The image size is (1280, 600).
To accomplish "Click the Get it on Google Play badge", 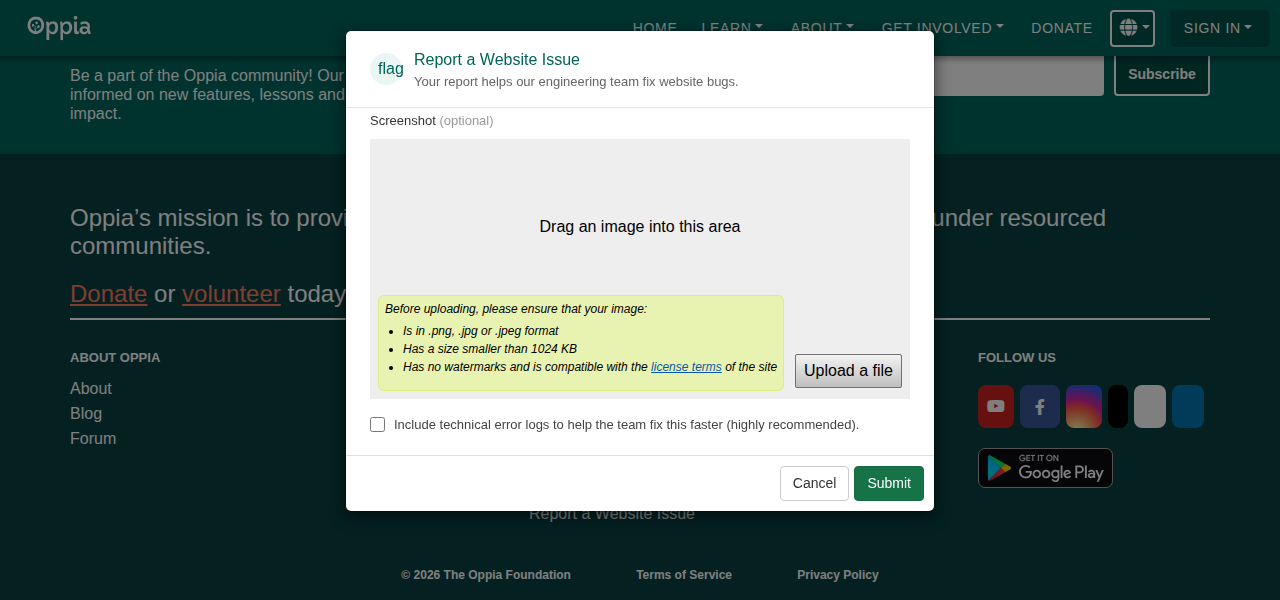I will pos(1045,468).
